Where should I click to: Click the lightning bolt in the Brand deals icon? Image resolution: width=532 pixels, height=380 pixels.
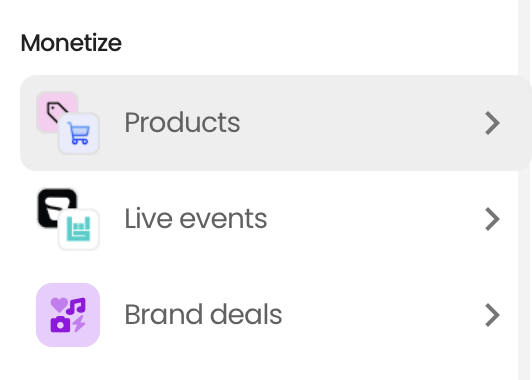(79, 323)
